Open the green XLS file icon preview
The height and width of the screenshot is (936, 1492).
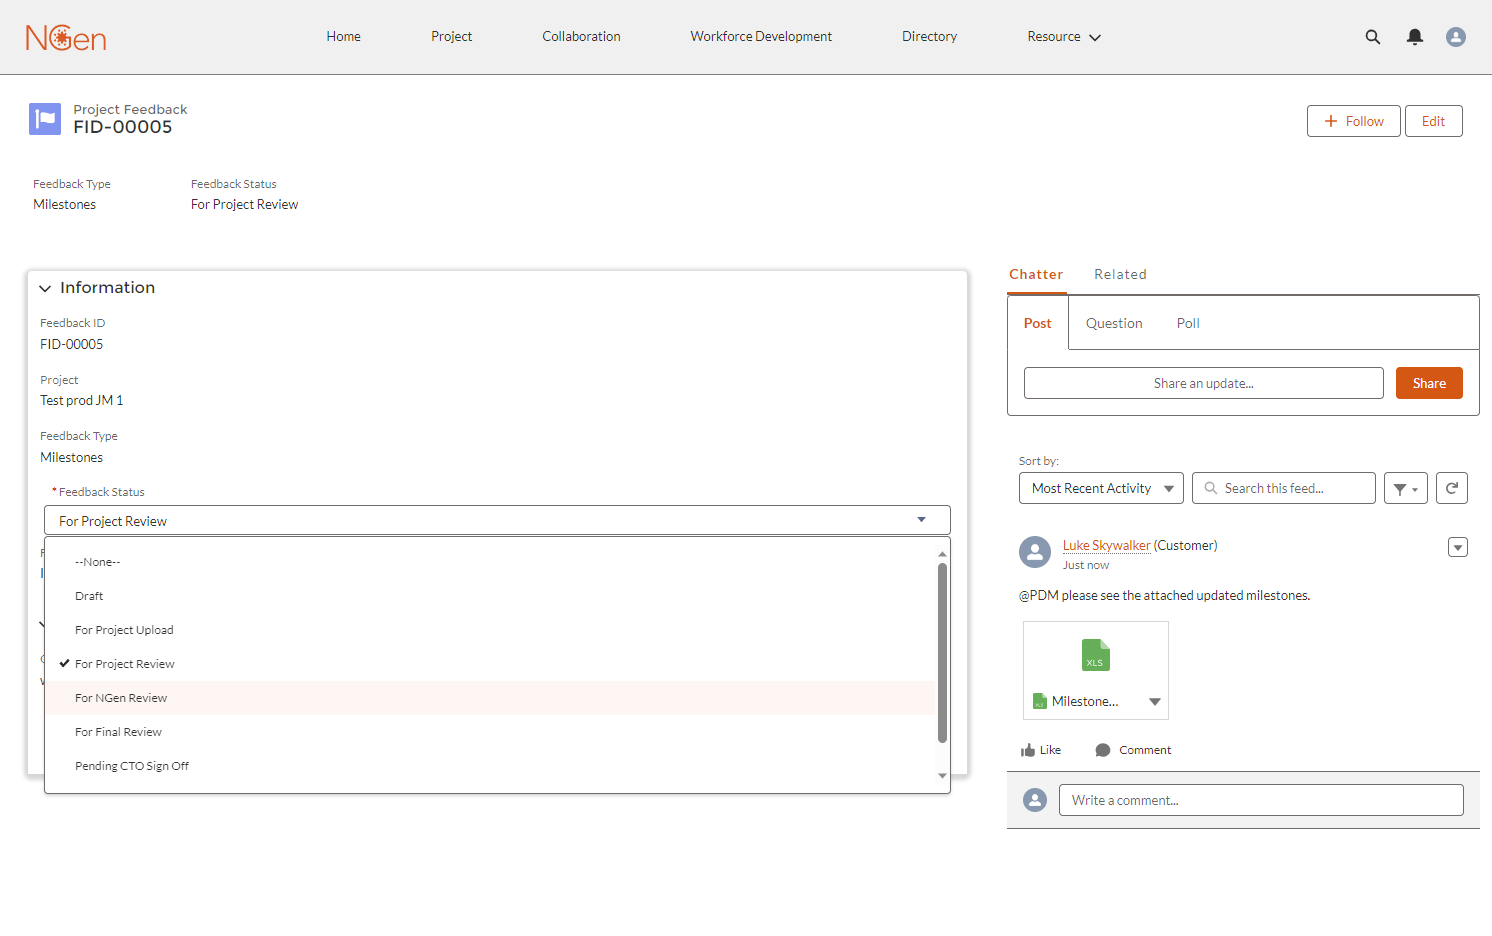click(x=1096, y=655)
